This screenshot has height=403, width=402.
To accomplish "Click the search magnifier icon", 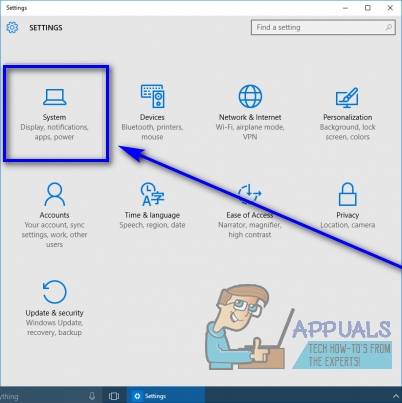I will tap(389, 27).
